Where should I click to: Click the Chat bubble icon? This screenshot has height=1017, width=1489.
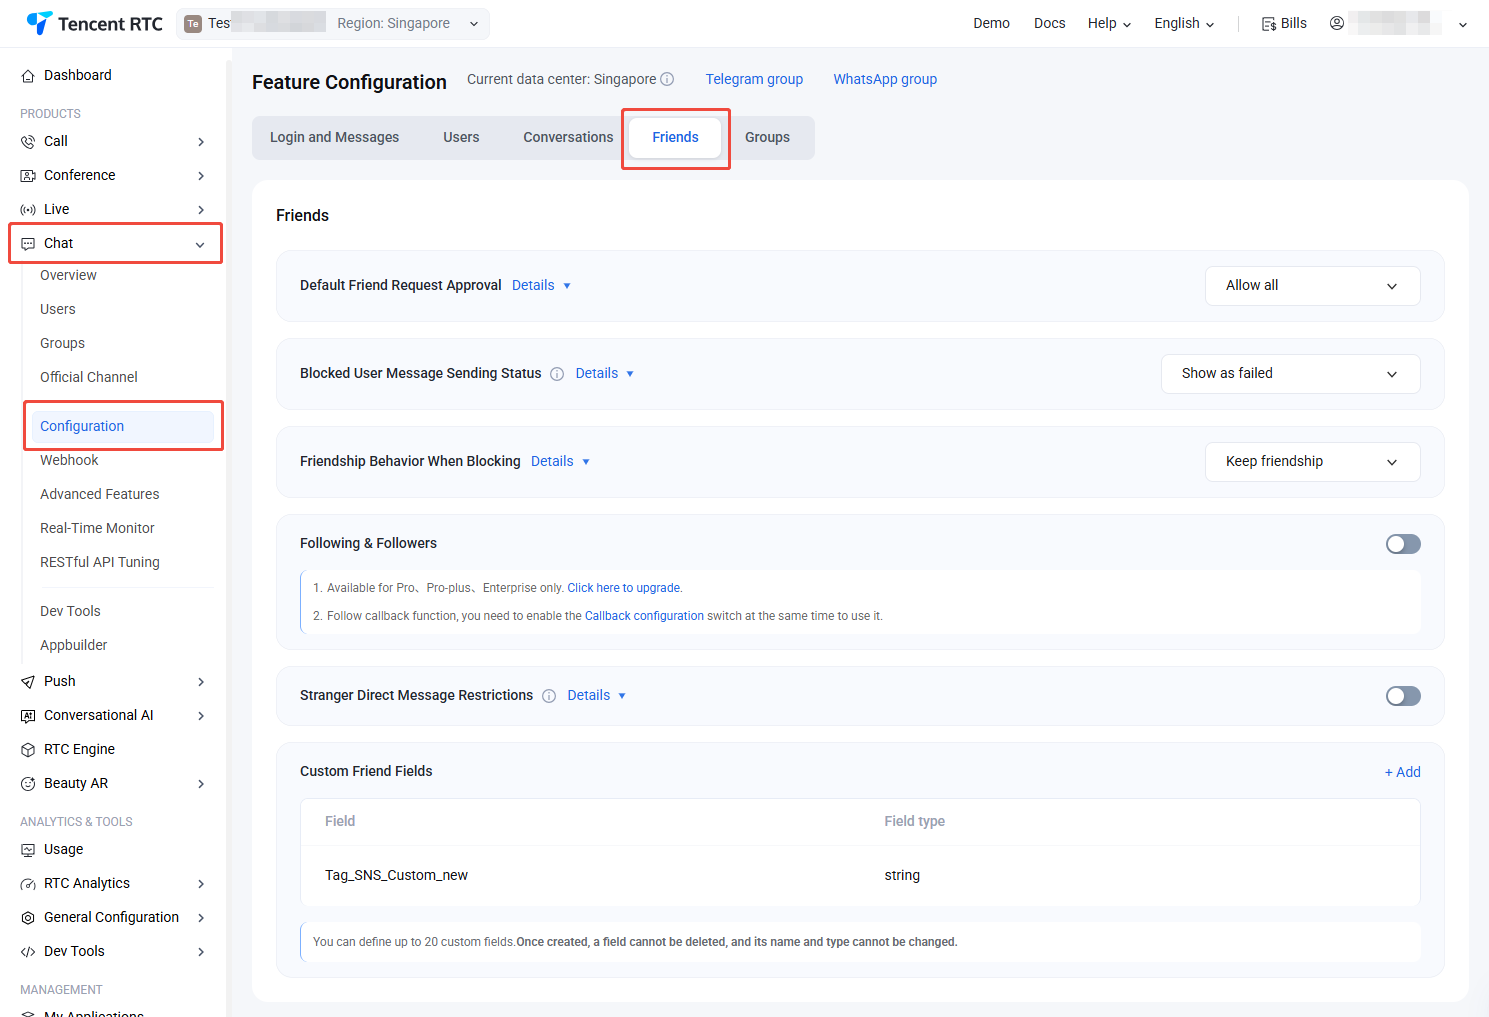[28, 244]
